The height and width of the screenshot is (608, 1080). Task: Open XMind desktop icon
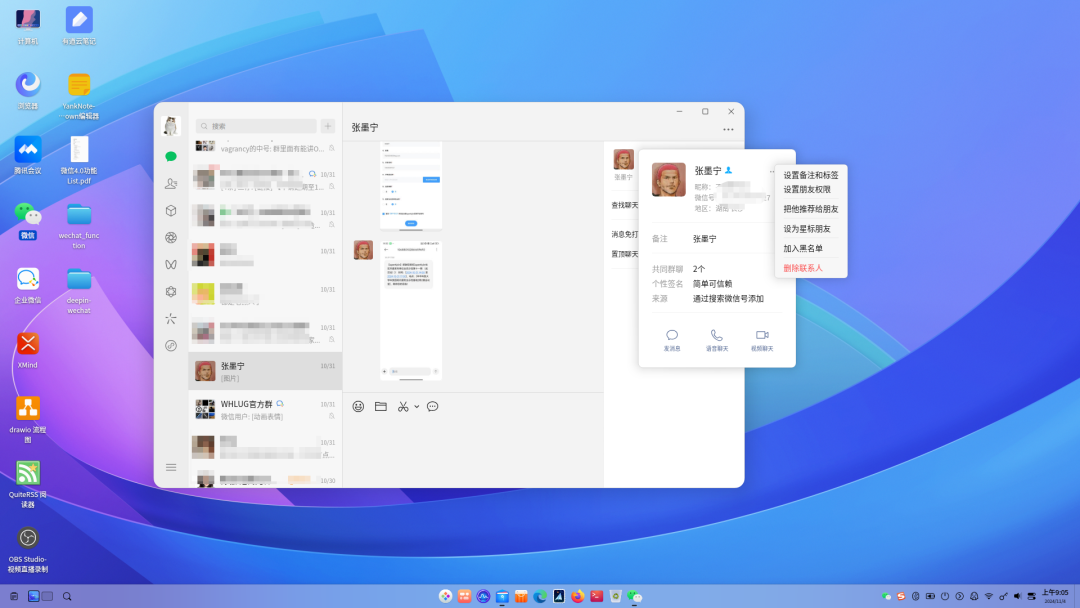pyautogui.click(x=28, y=350)
